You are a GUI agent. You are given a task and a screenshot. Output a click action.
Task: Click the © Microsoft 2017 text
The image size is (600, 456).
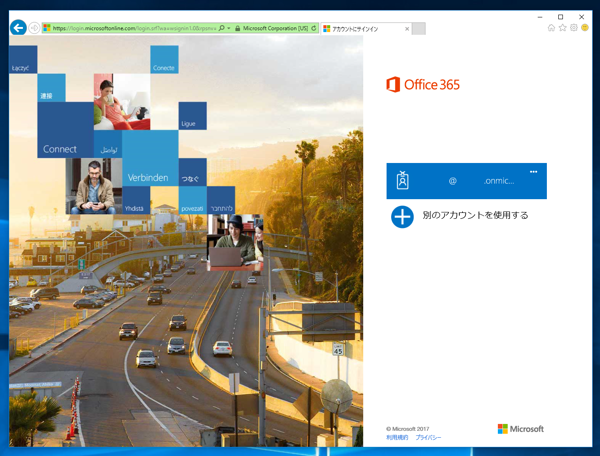tap(408, 429)
